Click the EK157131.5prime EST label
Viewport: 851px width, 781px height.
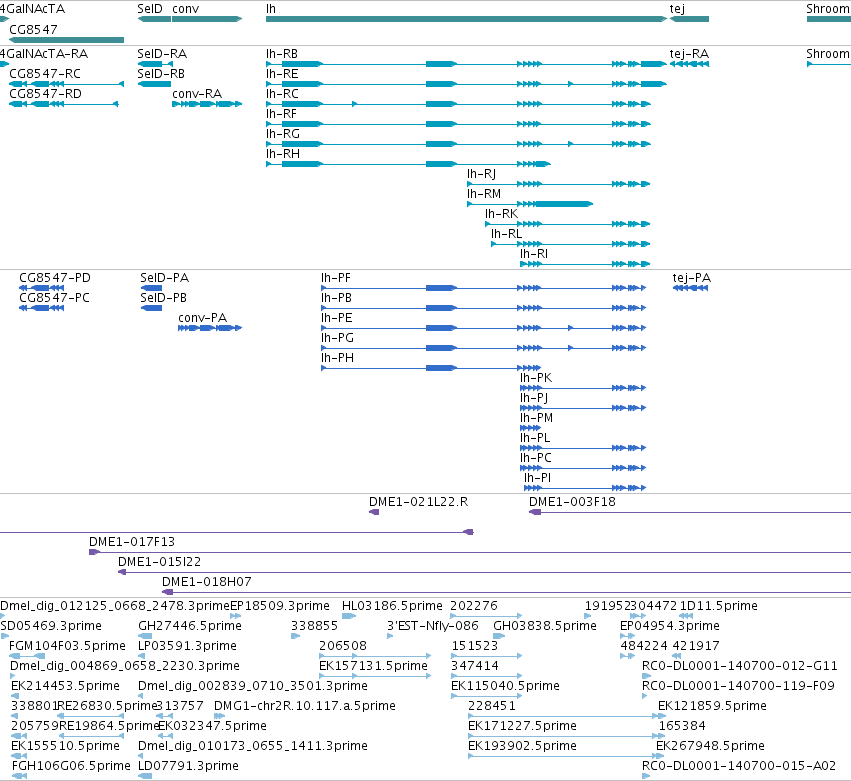coord(373,666)
